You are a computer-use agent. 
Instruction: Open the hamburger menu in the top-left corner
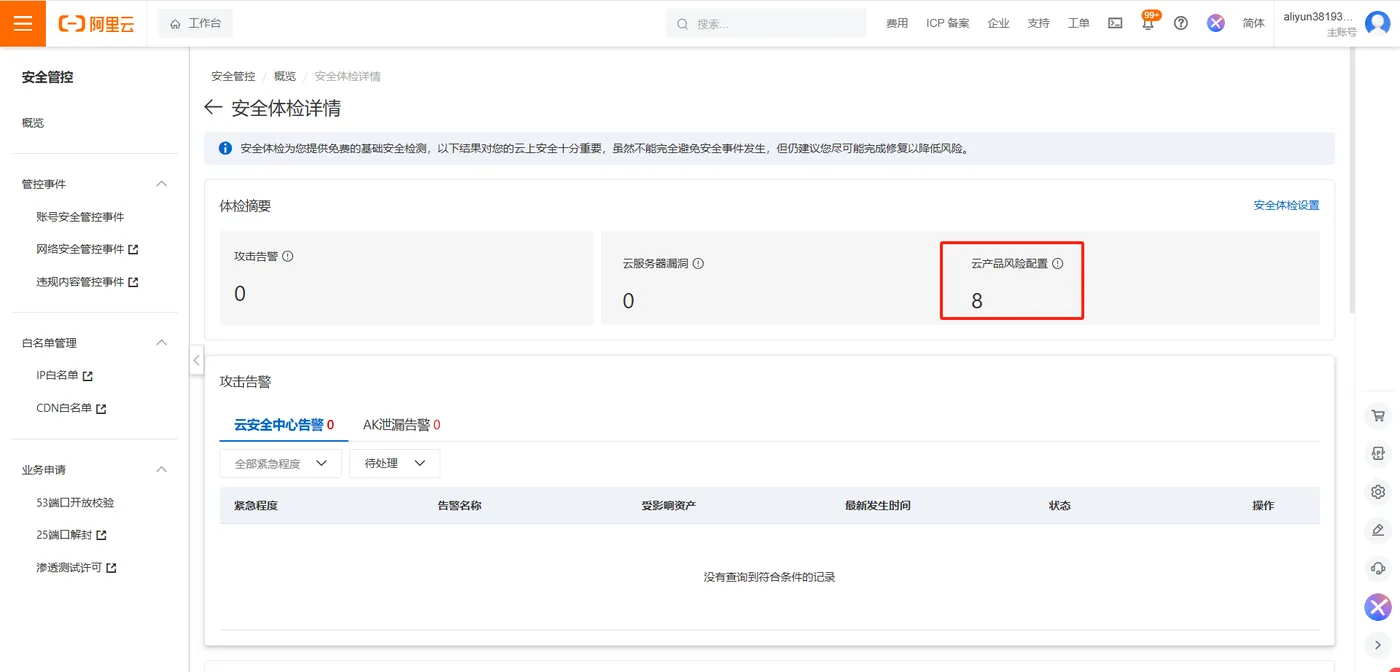23,23
